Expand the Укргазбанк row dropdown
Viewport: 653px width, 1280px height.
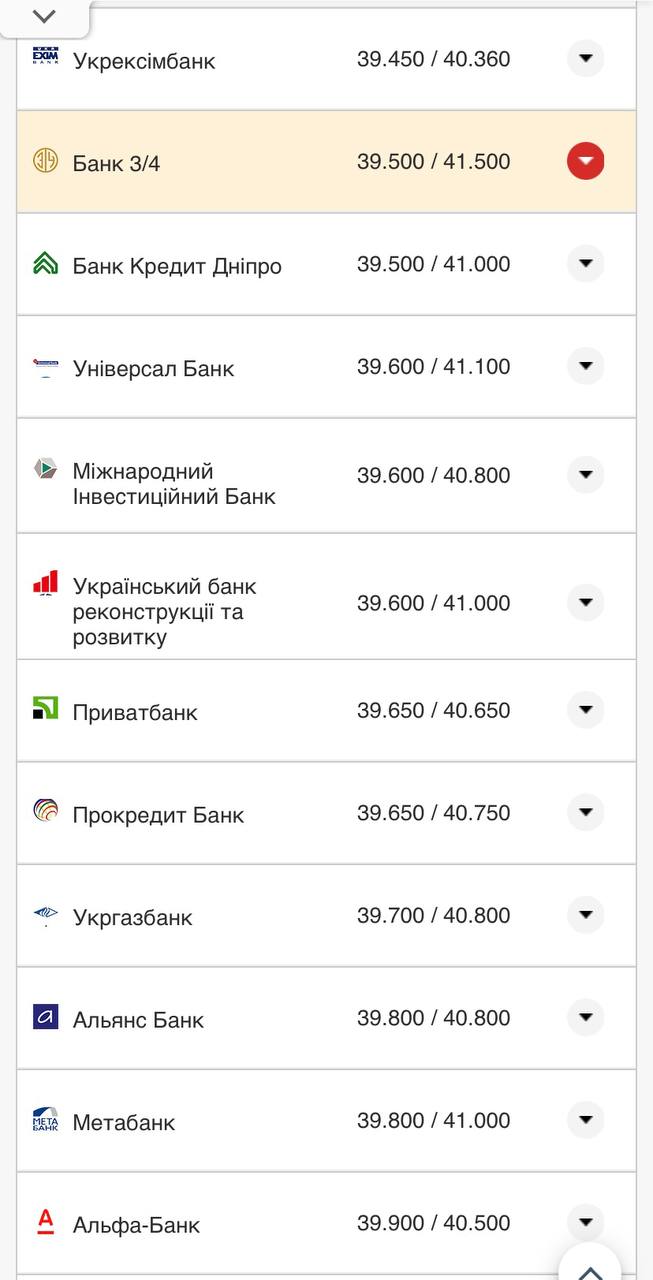click(585, 914)
